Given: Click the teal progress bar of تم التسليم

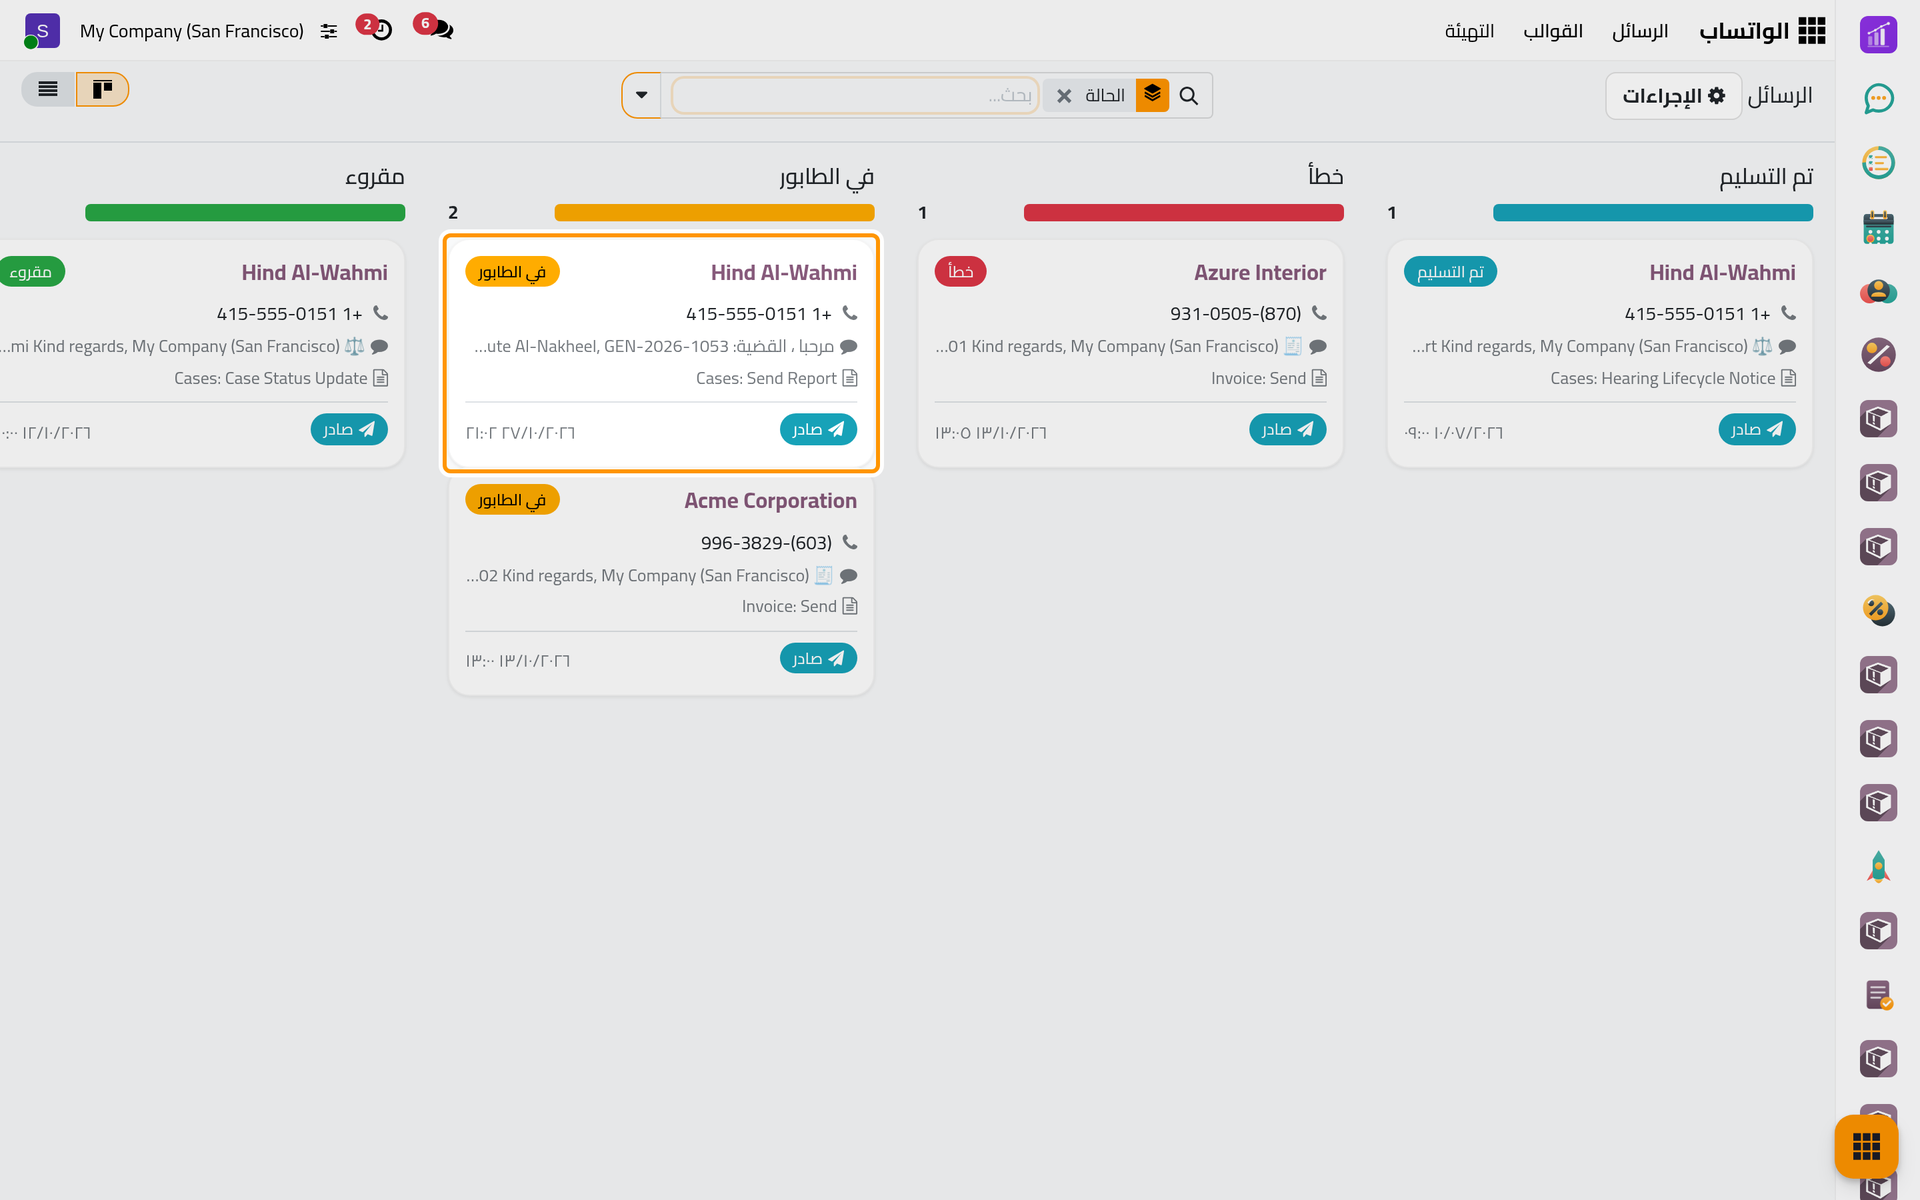Looking at the screenshot, I should pos(1653,213).
